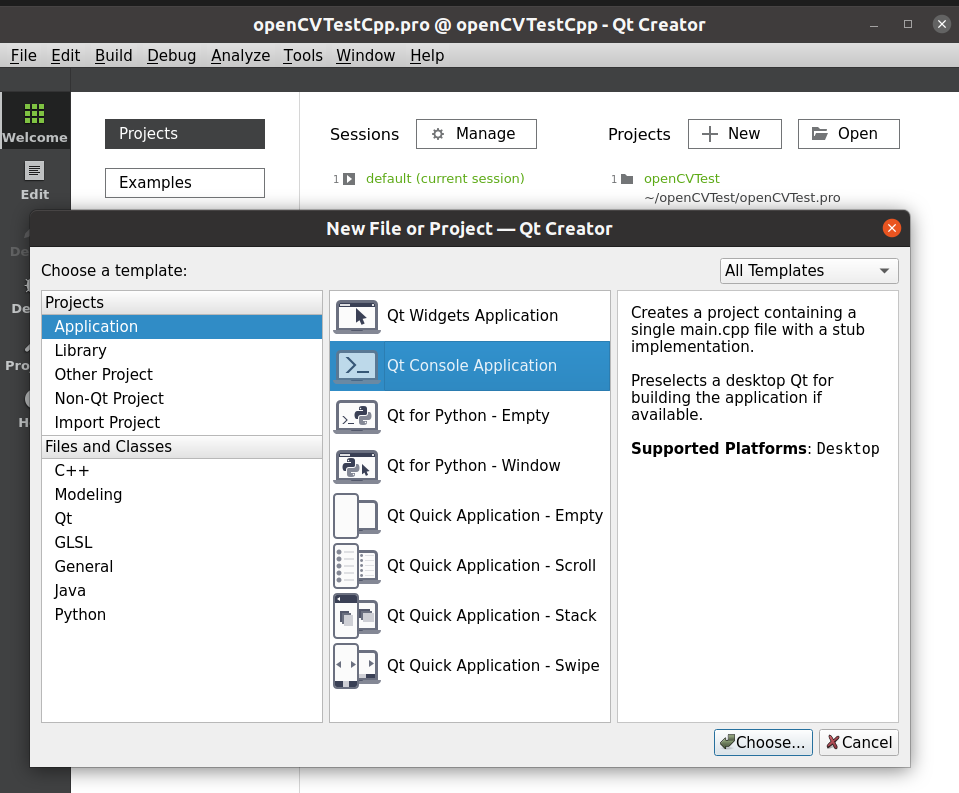The width and height of the screenshot is (959, 793).
Task: Open the All Templates filter dropdown
Action: (809, 271)
